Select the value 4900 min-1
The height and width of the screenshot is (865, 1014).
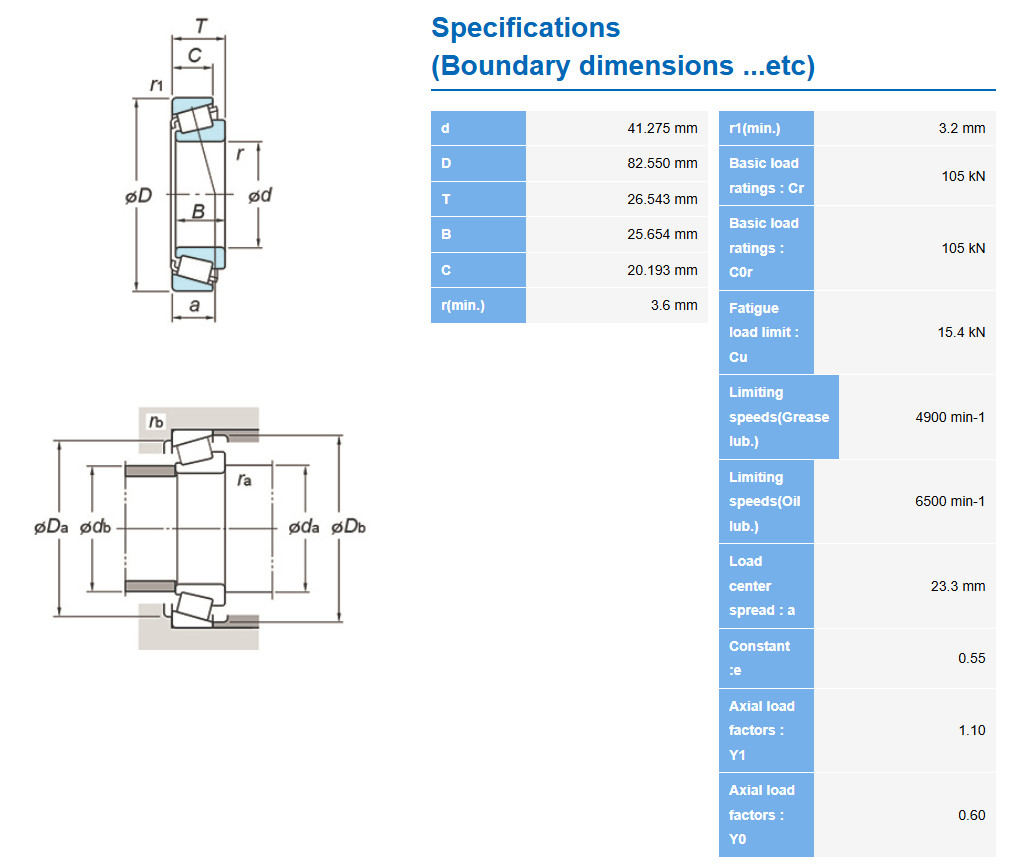pyautogui.click(x=950, y=417)
